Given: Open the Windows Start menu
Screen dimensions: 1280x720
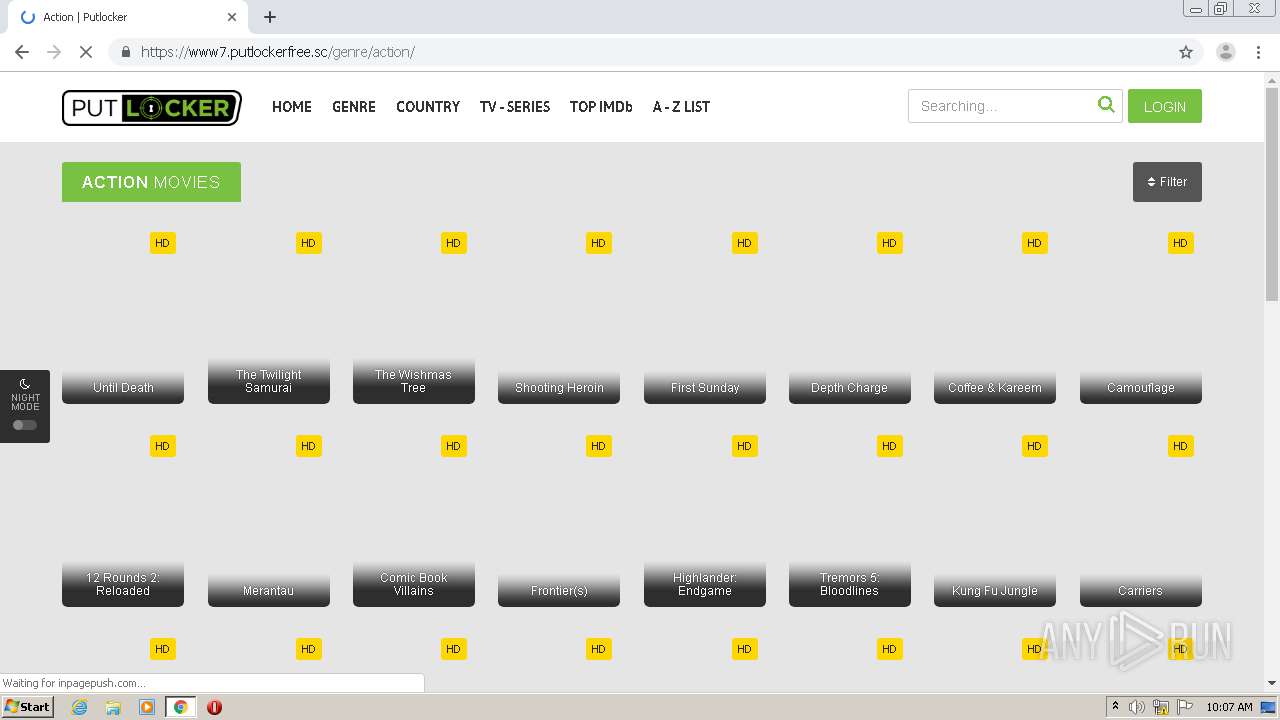Looking at the screenshot, I should pyautogui.click(x=28, y=707).
